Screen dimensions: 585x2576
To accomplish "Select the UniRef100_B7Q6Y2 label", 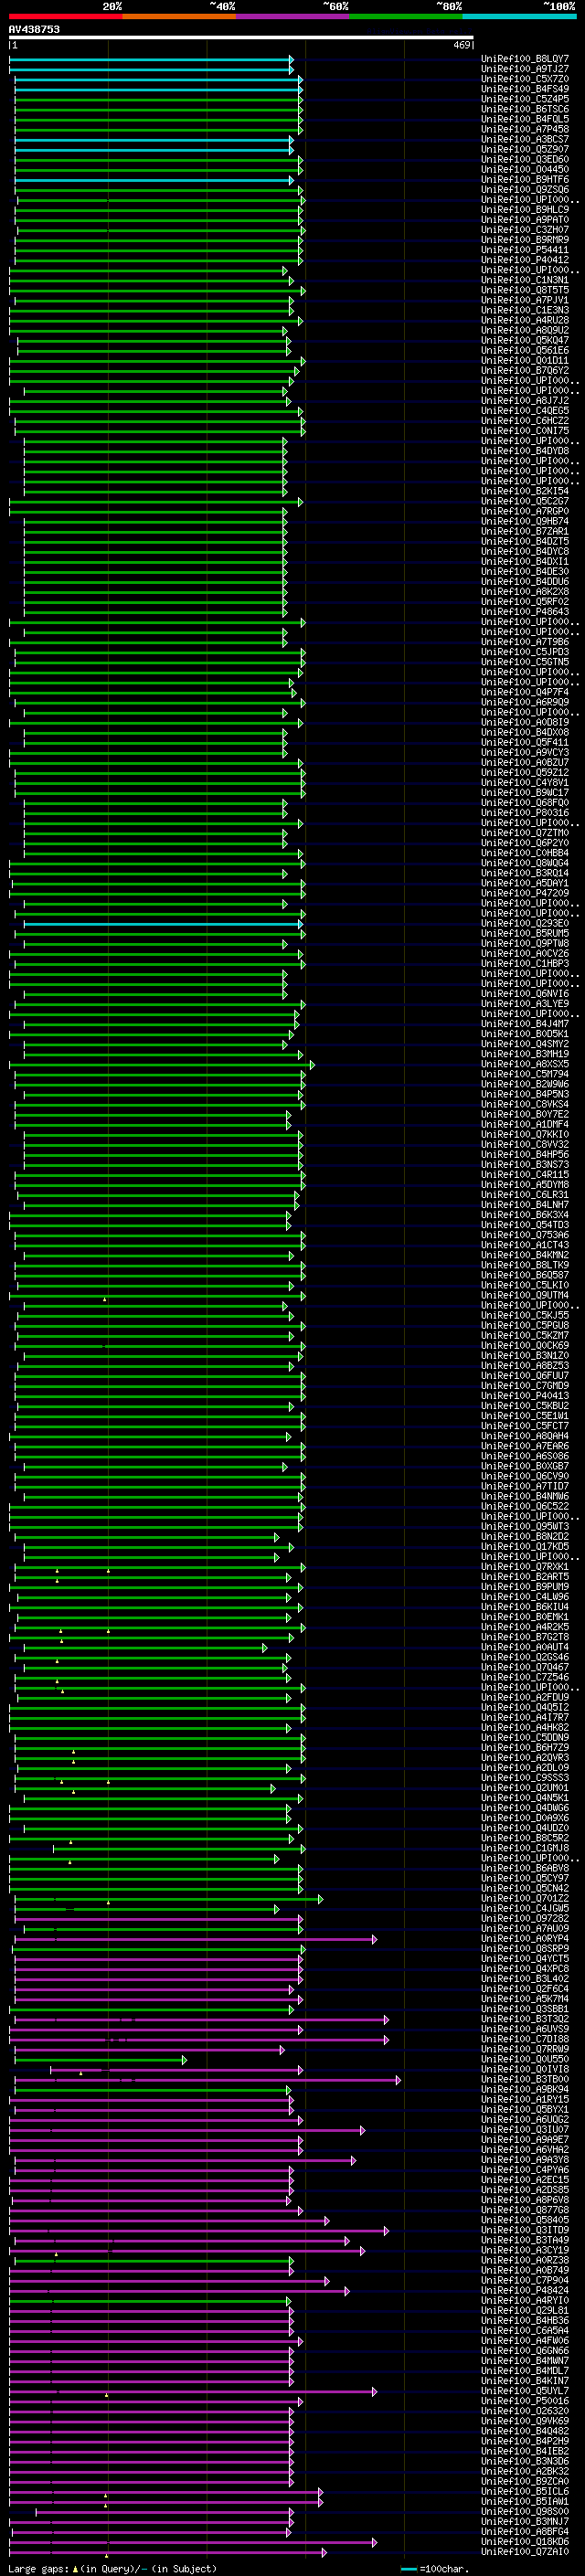I will tap(525, 370).
